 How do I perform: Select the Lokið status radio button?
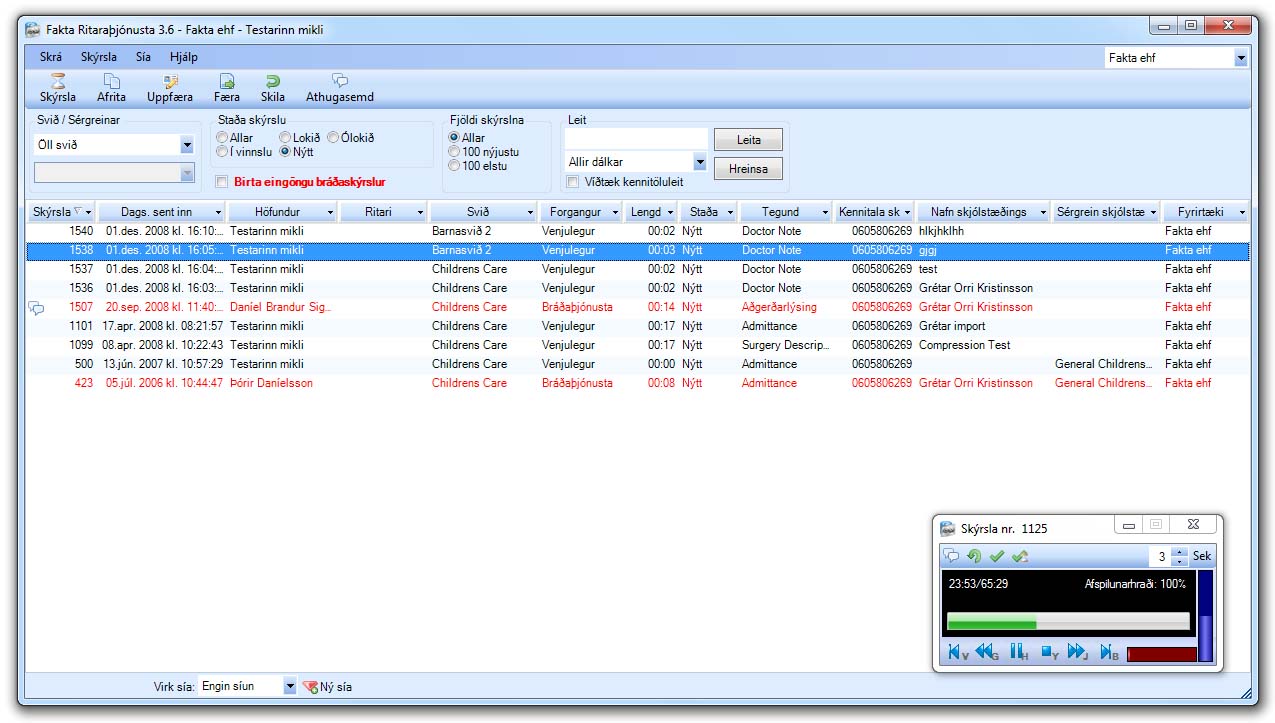285,138
